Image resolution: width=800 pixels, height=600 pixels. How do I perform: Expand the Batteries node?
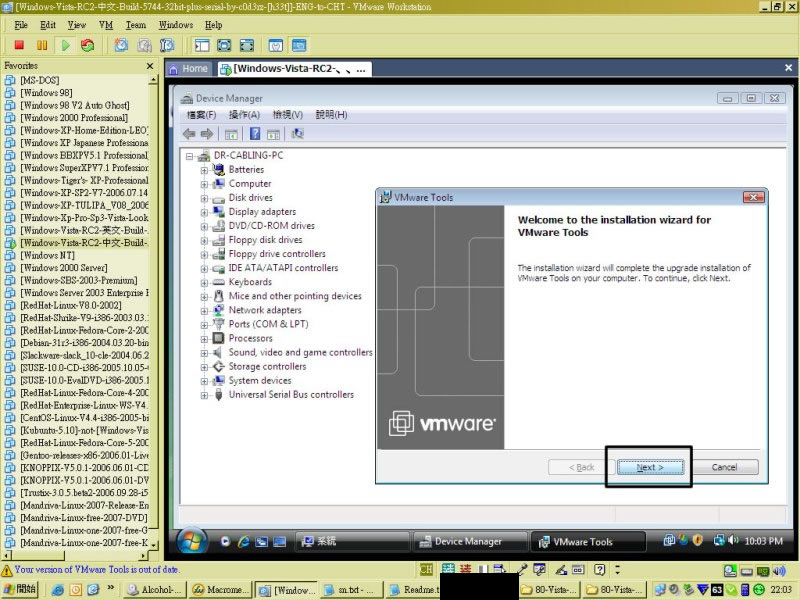[204, 170]
